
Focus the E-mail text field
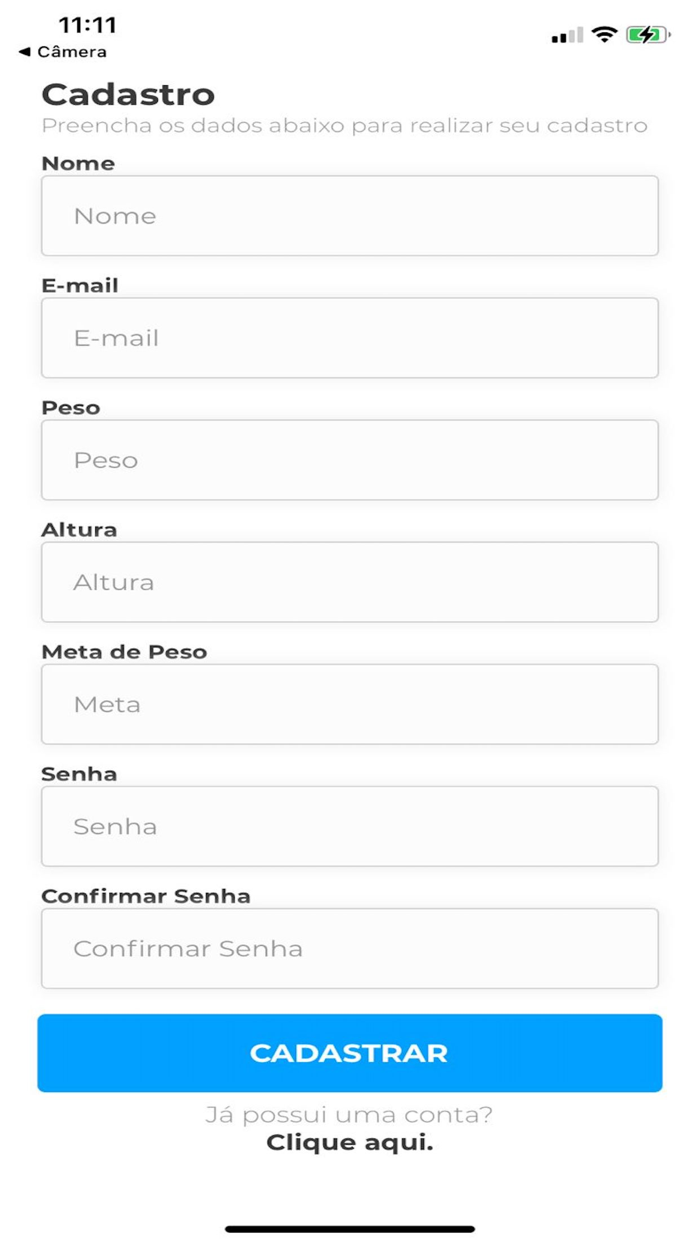click(x=349, y=337)
